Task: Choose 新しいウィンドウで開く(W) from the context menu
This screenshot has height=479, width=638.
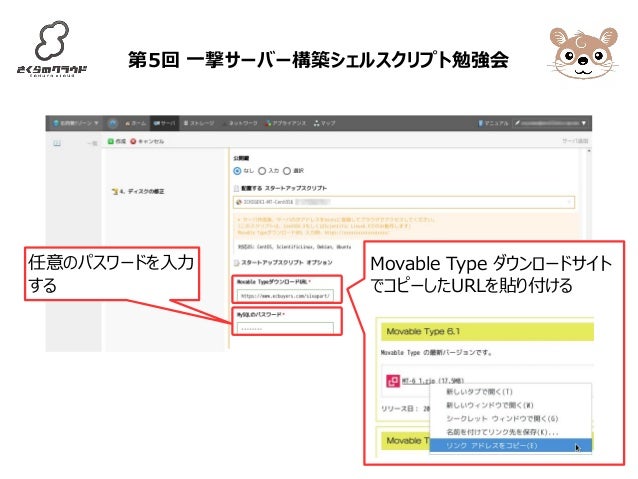Action: click(510, 405)
